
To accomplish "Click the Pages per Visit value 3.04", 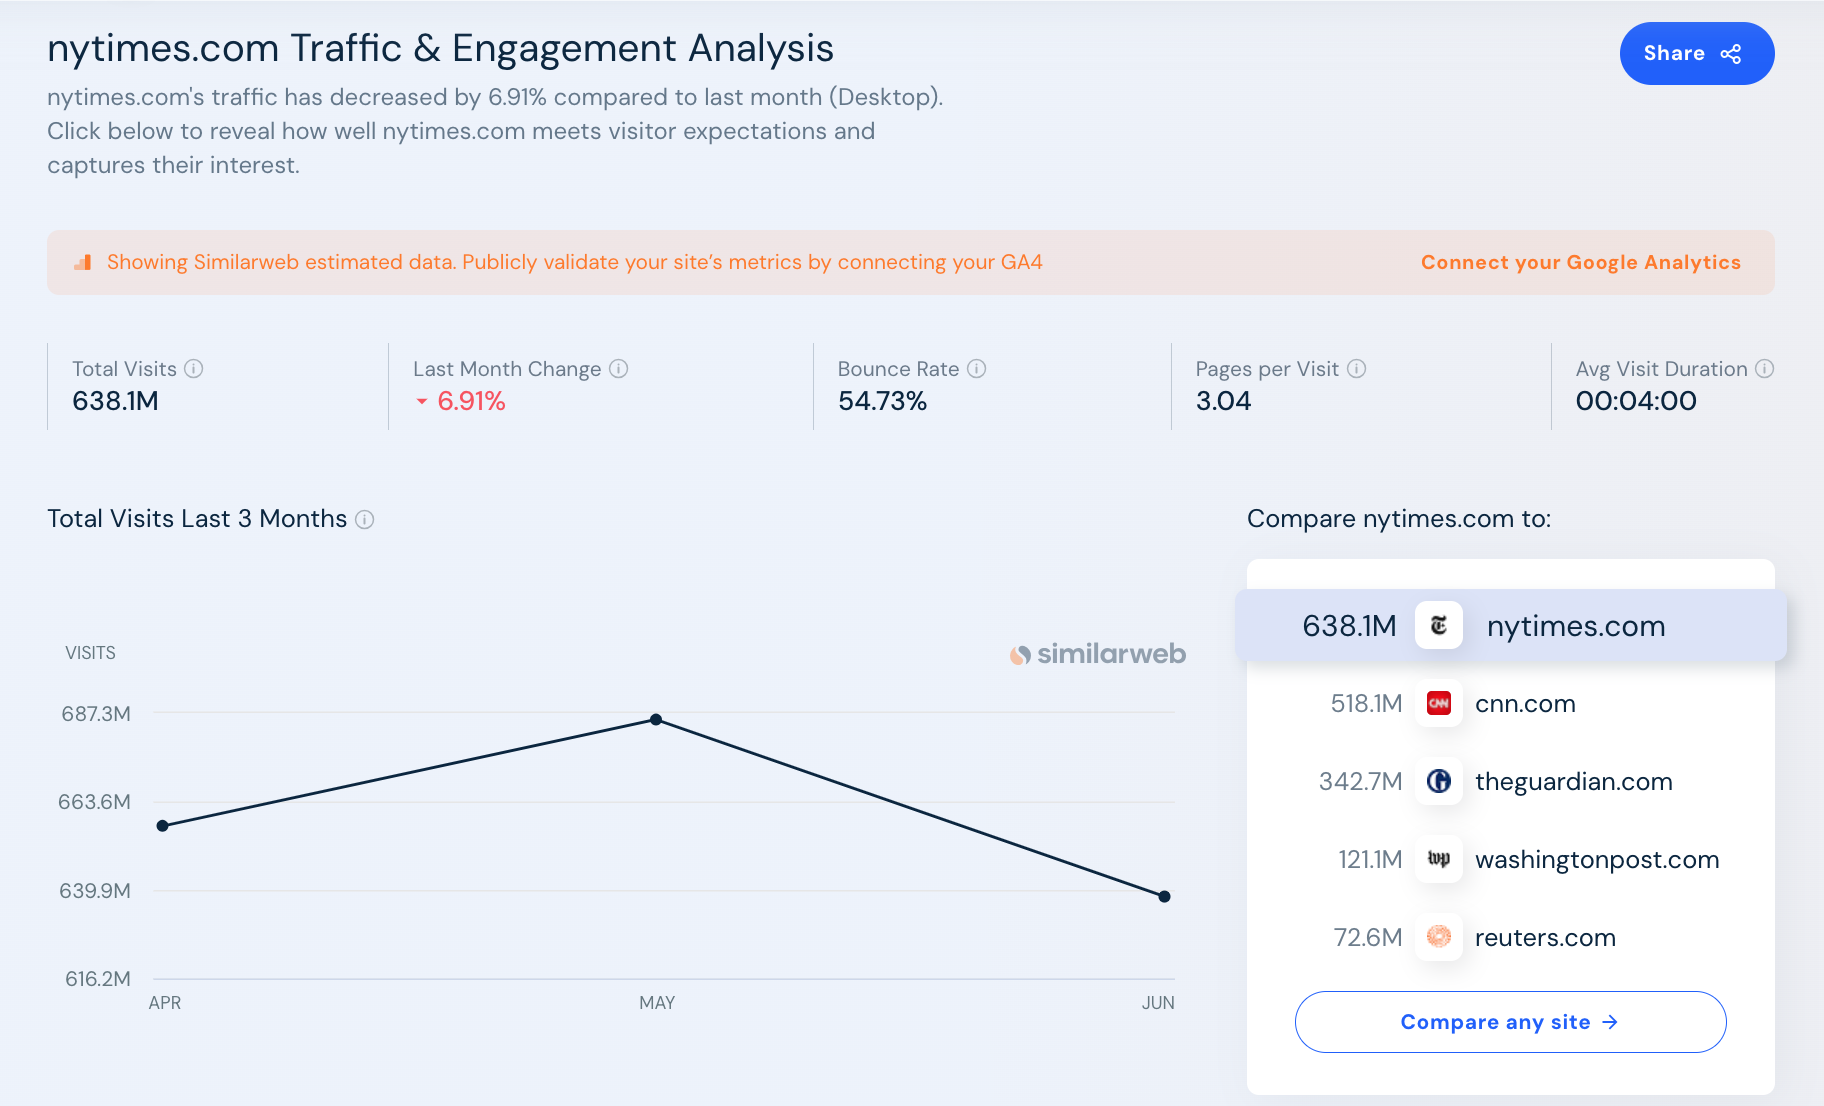I will (1223, 402).
